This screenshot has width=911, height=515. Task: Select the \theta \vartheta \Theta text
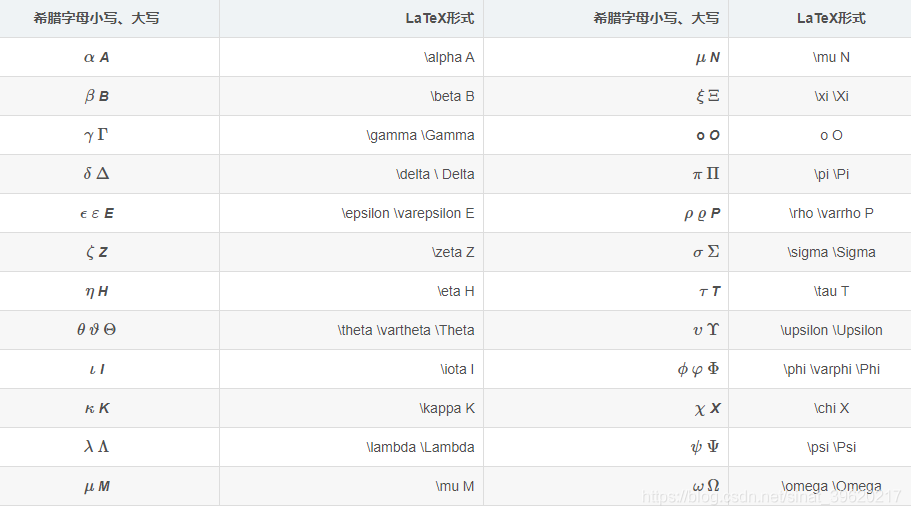[406, 330]
